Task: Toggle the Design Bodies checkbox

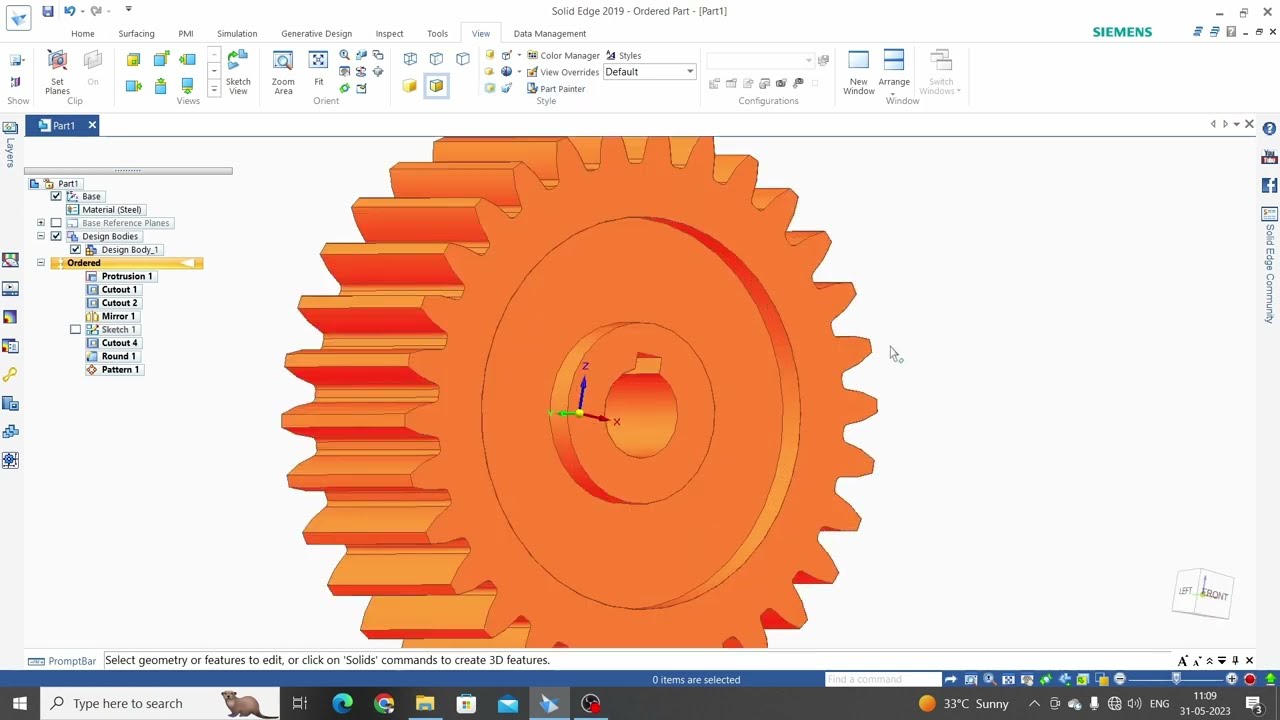Action: click(x=56, y=236)
